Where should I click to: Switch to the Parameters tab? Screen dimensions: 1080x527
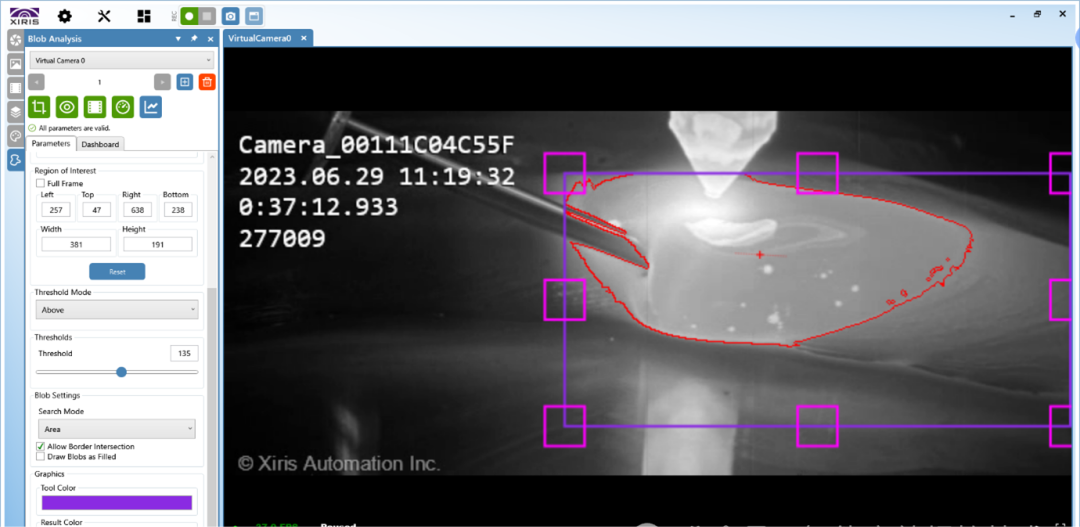[x=51, y=143]
